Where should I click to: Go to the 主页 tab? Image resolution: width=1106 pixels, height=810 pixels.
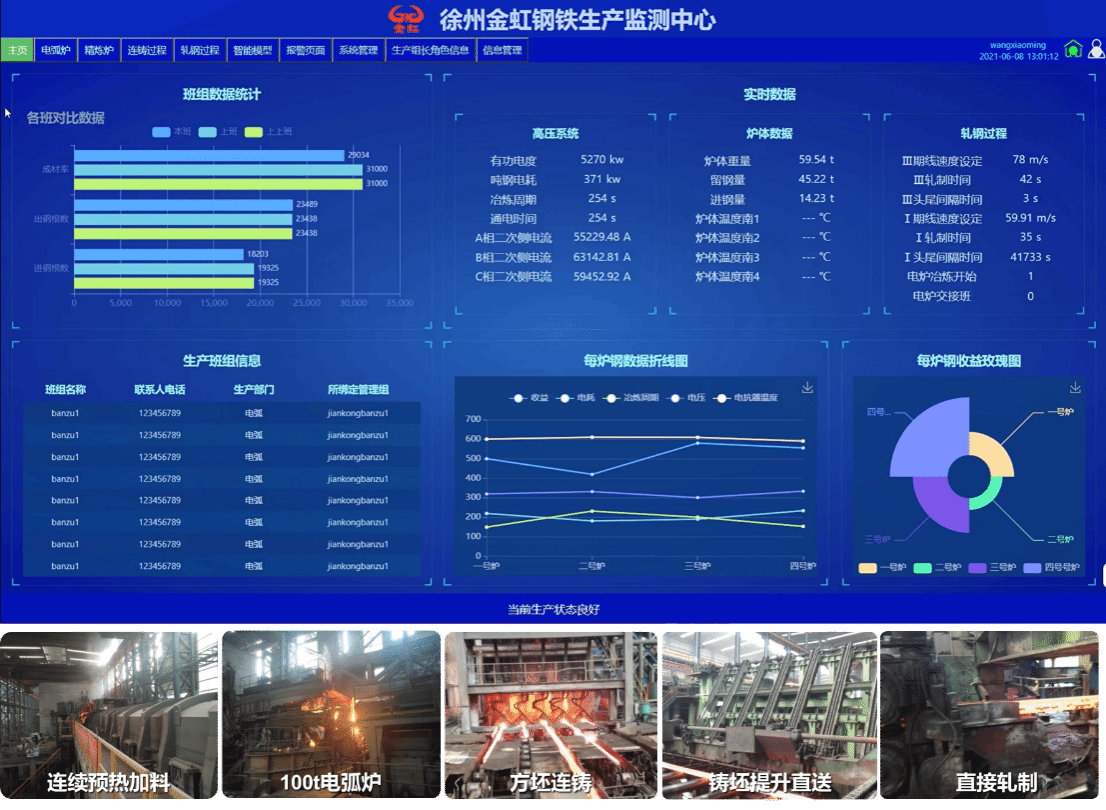[17, 50]
